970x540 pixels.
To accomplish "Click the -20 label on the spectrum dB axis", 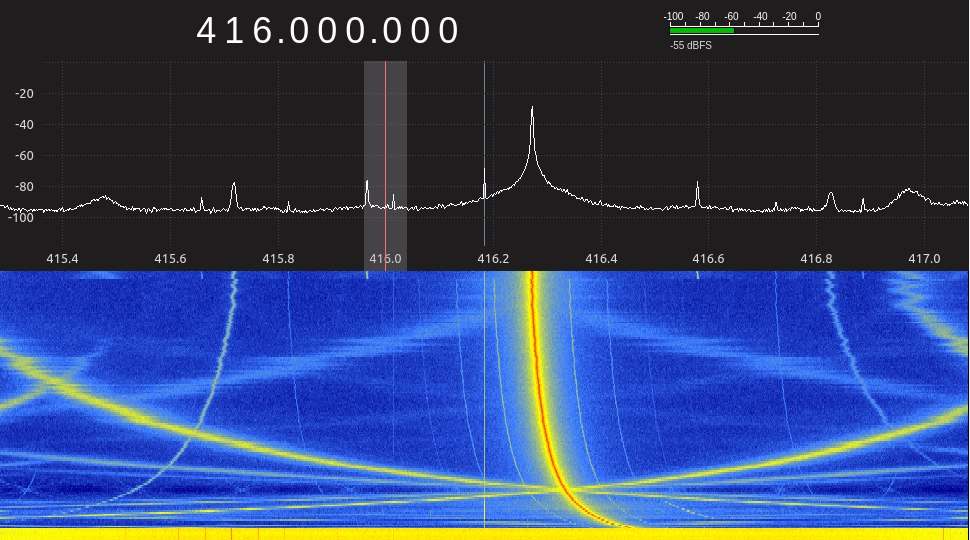I will tap(25, 94).
